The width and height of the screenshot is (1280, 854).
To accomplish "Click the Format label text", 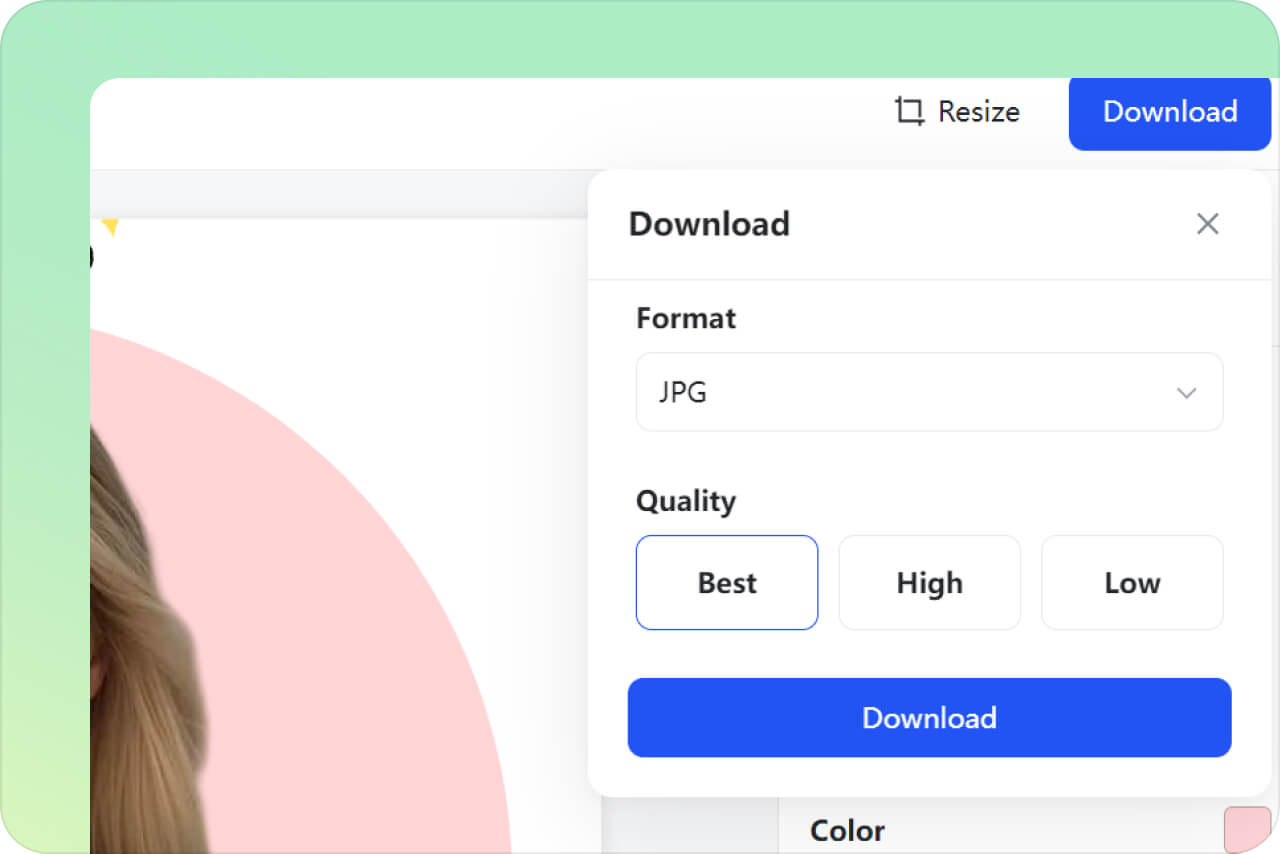I will (686, 318).
